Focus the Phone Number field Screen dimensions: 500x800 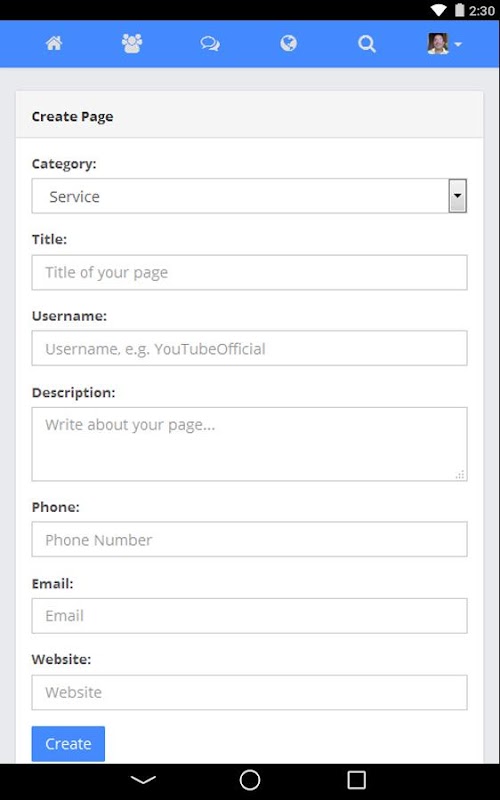point(249,539)
